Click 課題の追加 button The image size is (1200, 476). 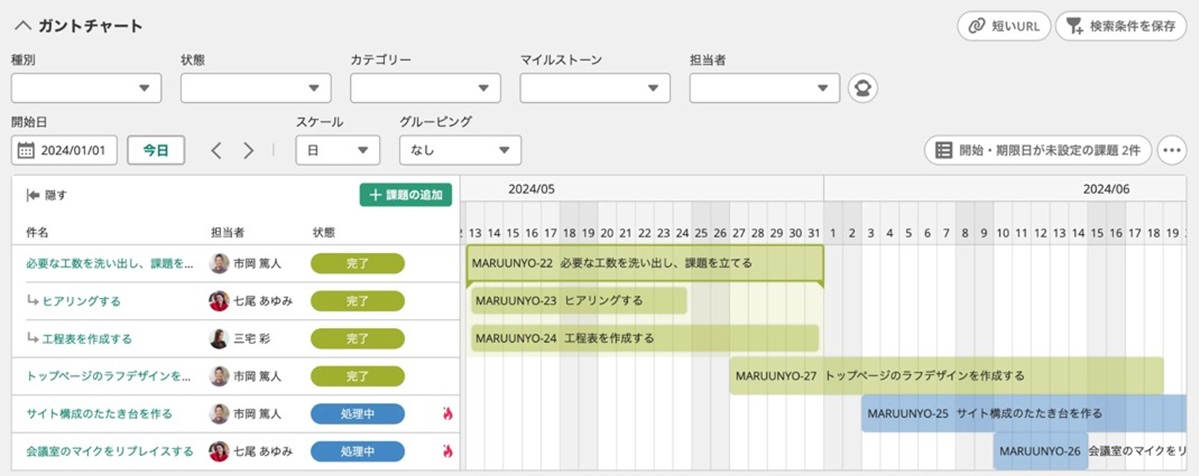pos(406,195)
